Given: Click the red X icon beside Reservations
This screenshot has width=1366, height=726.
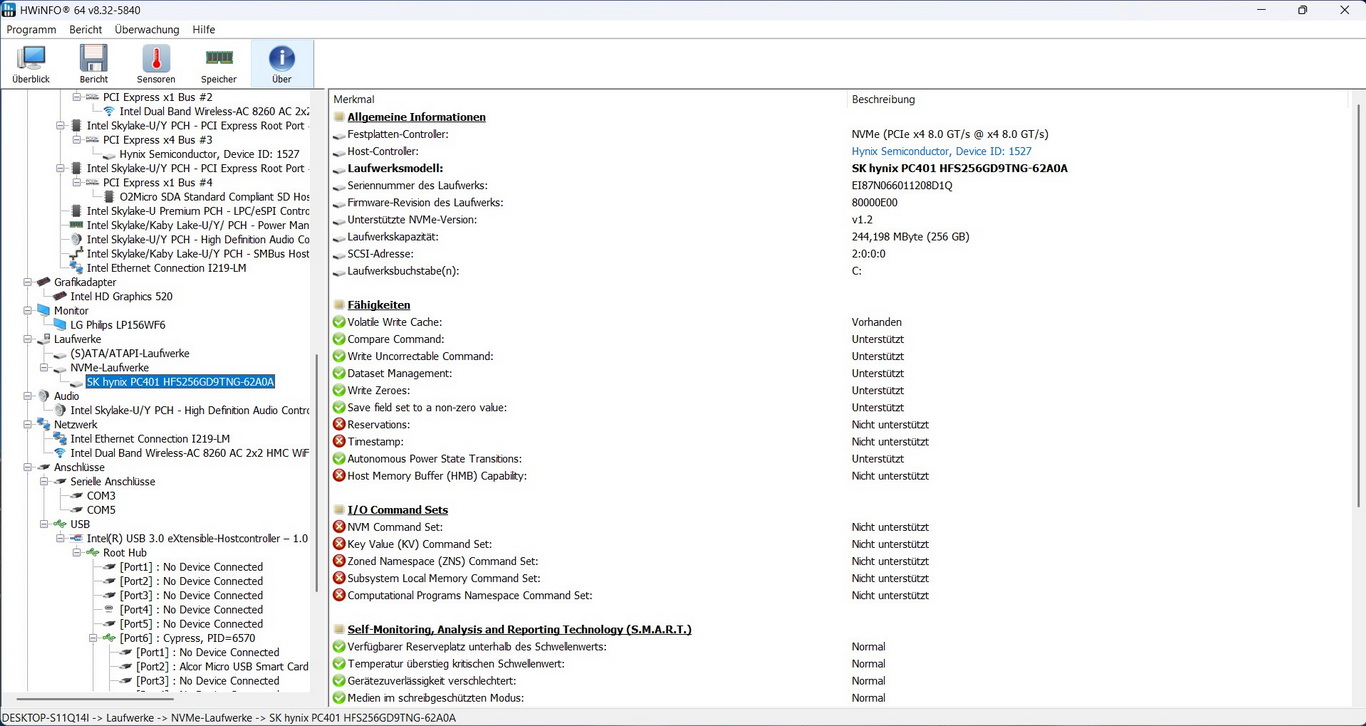Looking at the screenshot, I should pyautogui.click(x=339, y=425).
